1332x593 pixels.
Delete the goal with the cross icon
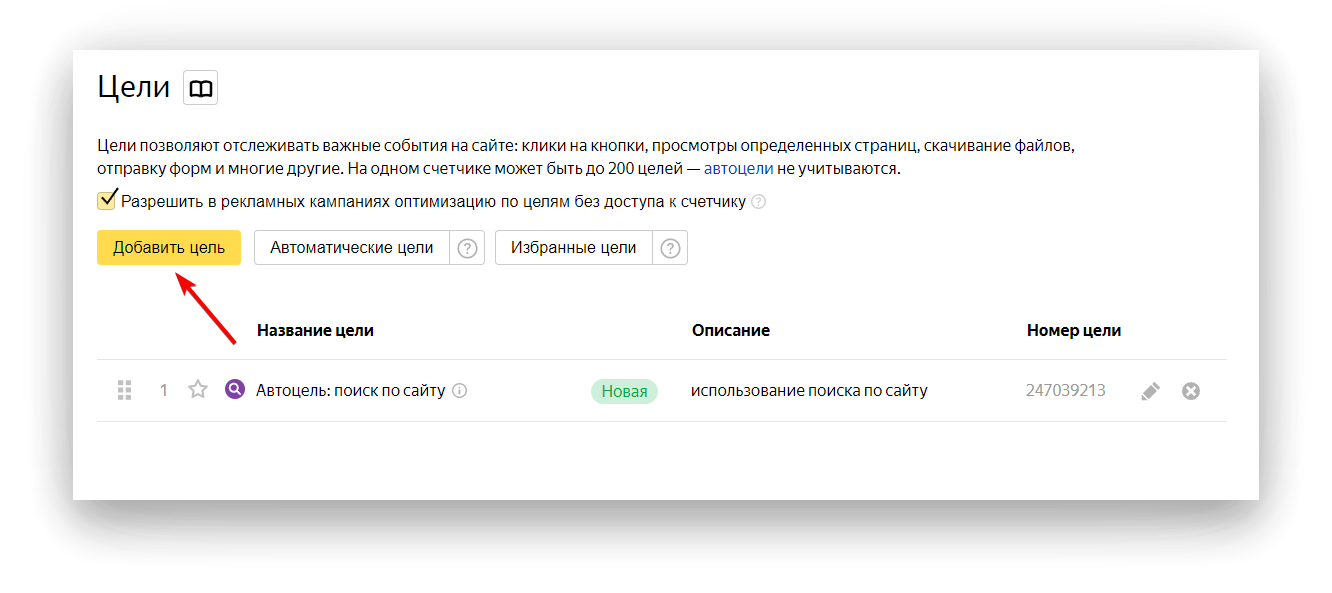point(1191,391)
